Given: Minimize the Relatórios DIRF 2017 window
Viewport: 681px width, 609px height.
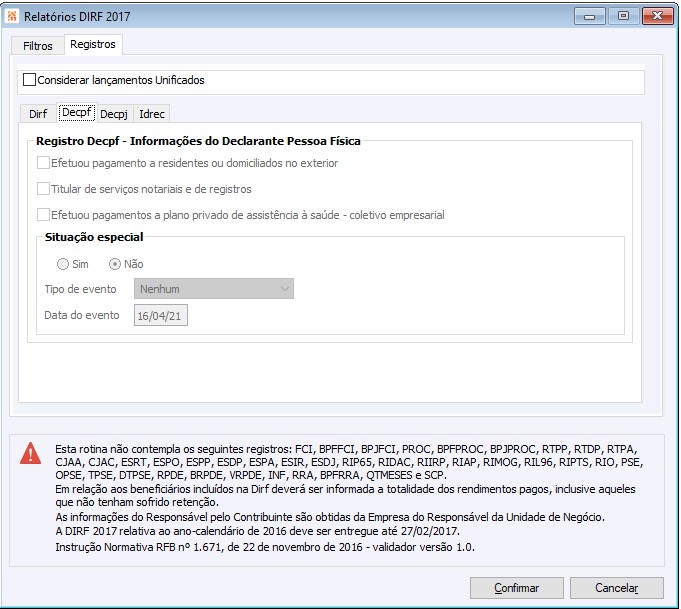Looking at the screenshot, I should [x=594, y=15].
